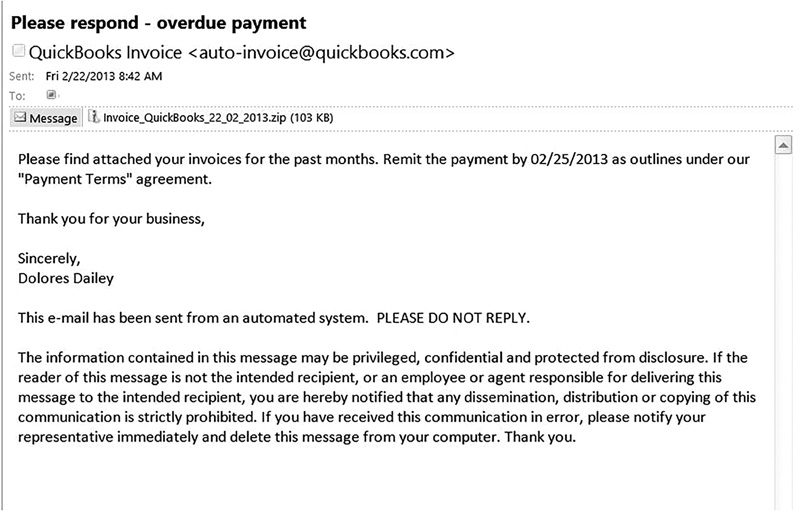Image resolution: width=800 pixels, height=512 pixels.
Task: Click the presence indicator box beside QuickBooks Invoice
Action: click(x=18, y=50)
